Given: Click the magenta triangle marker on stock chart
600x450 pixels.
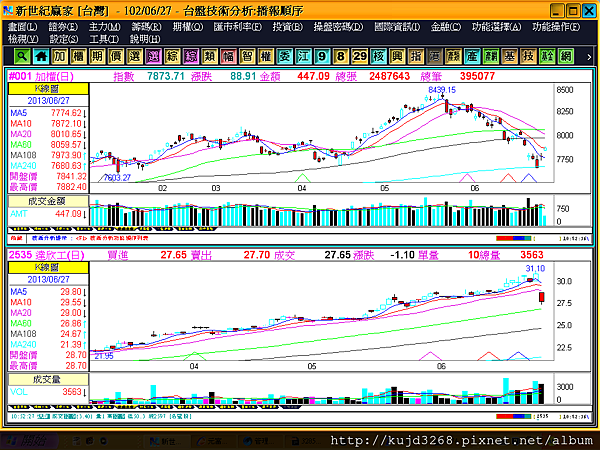Looking at the screenshot, I should 430,356.
